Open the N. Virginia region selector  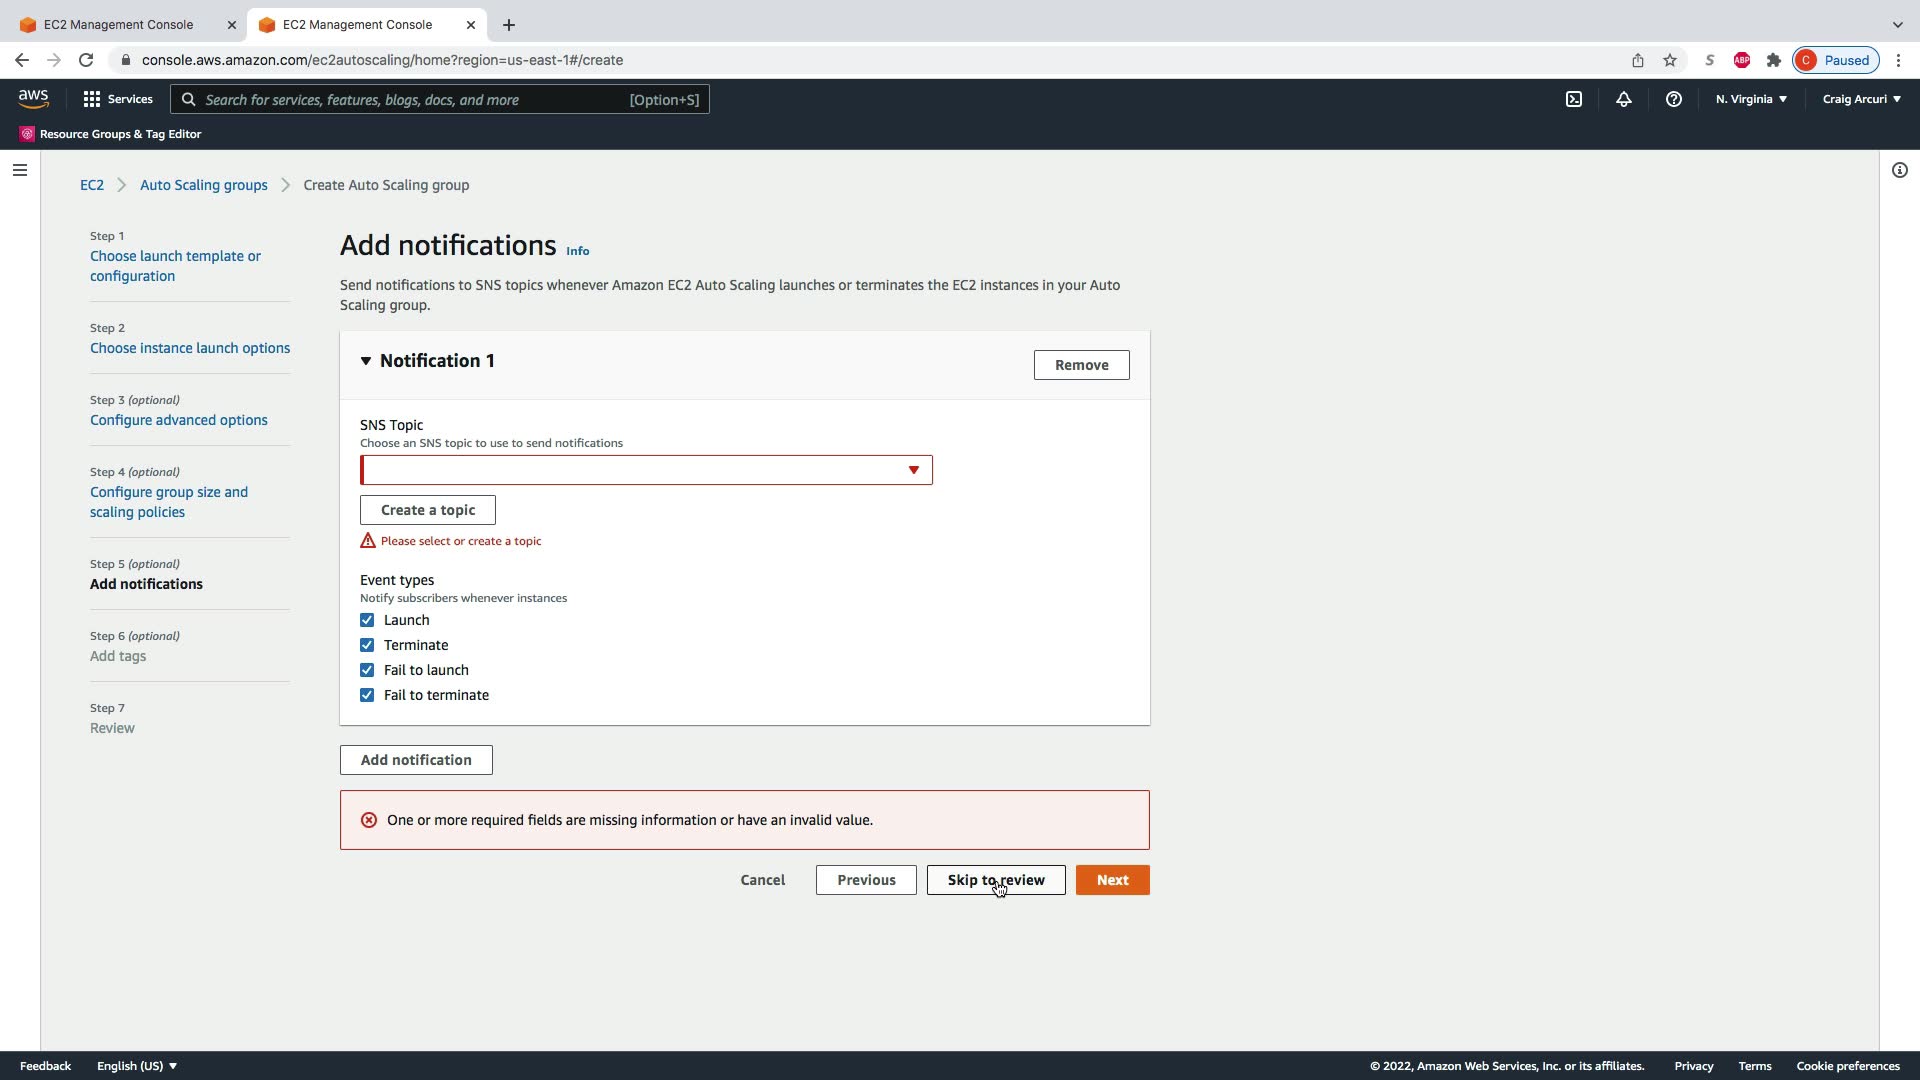coord(1751,99)
